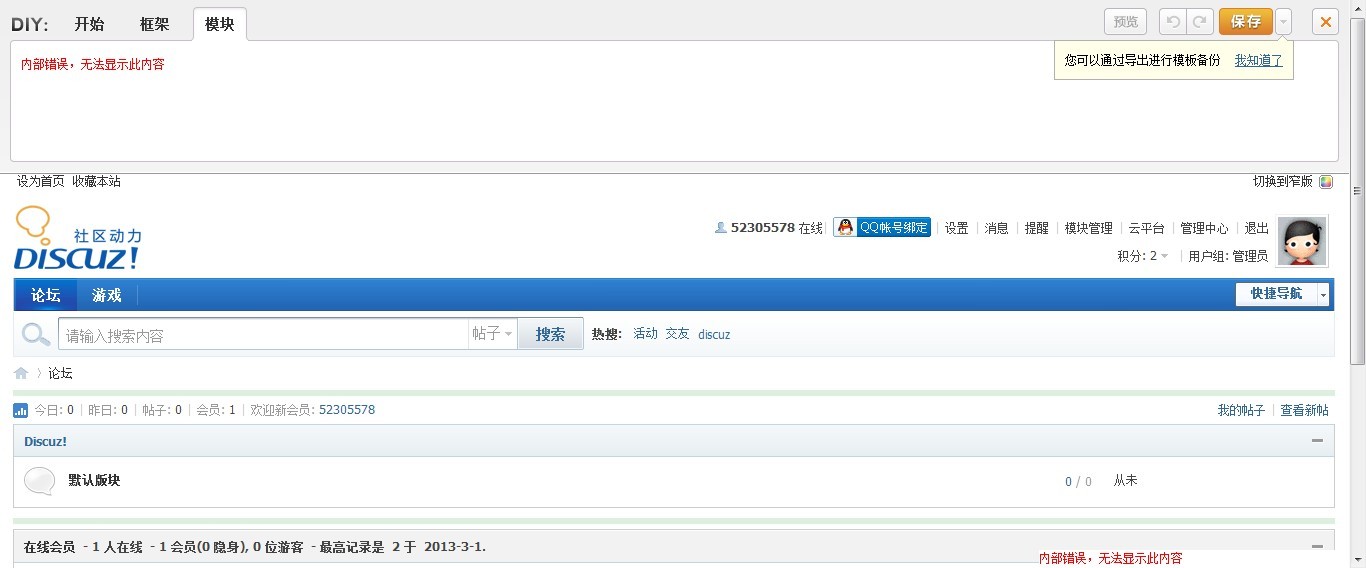1366x568 pixels.
Task: Switch to the 框架 tab
Action: (x=155, y=24)
